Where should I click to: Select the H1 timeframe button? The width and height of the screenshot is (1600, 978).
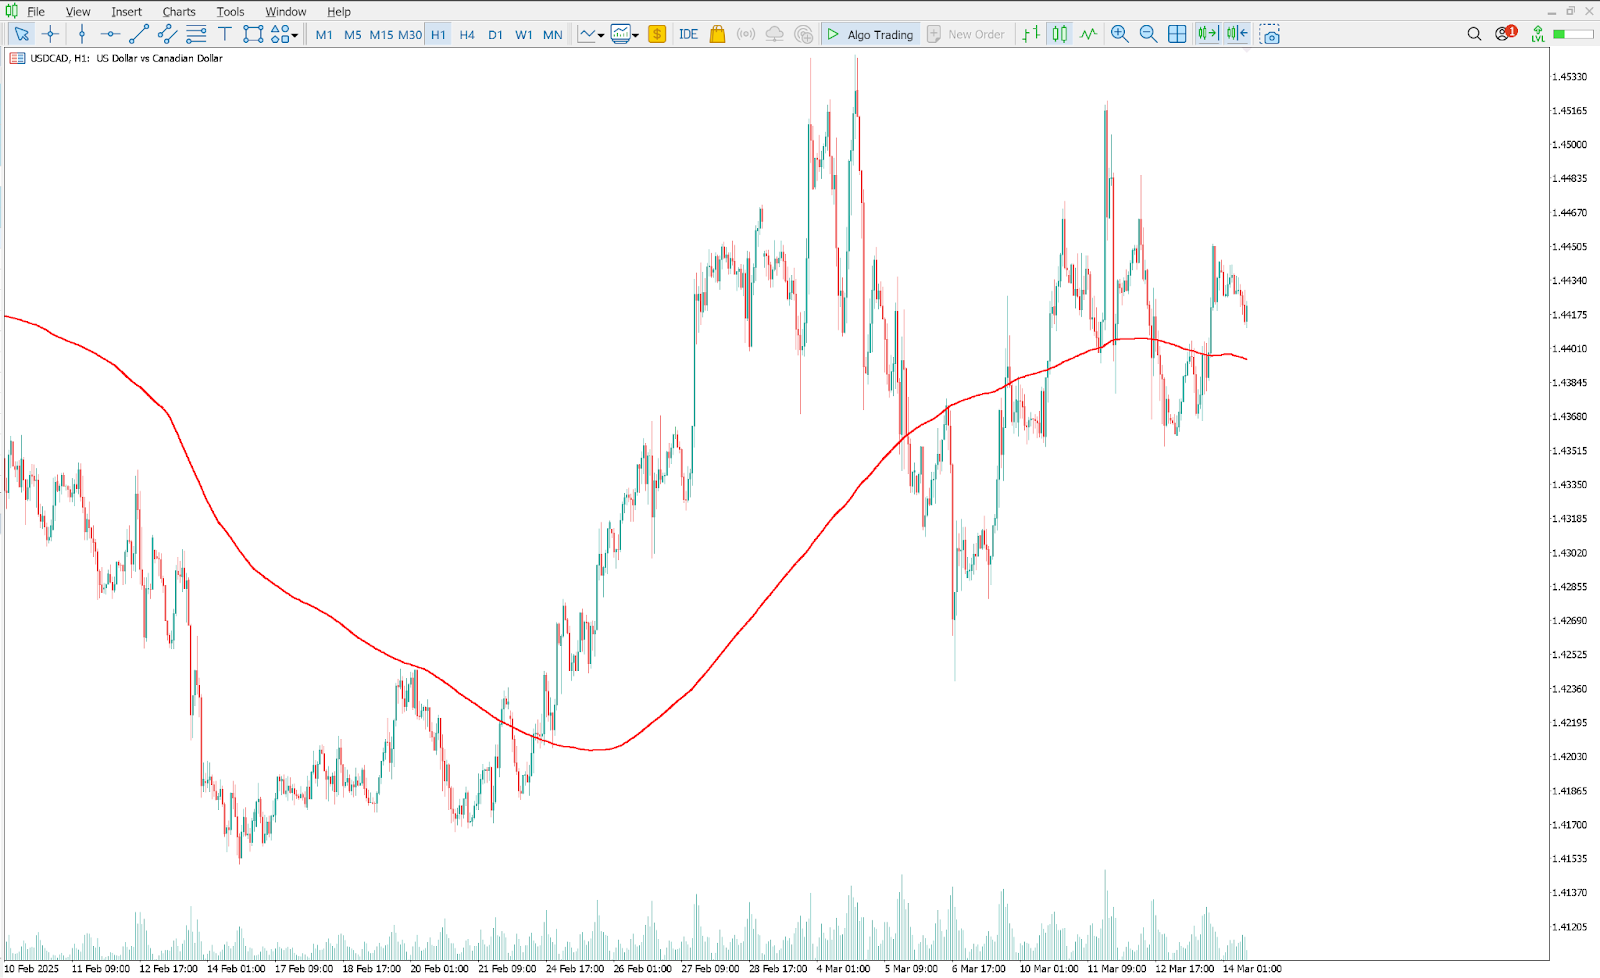click(x=438, y=34)
